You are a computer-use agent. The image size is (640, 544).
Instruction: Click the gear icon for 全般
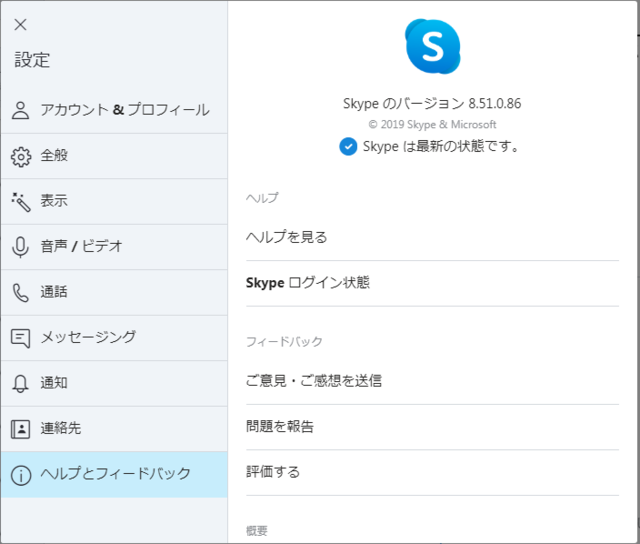pos(20,156)
